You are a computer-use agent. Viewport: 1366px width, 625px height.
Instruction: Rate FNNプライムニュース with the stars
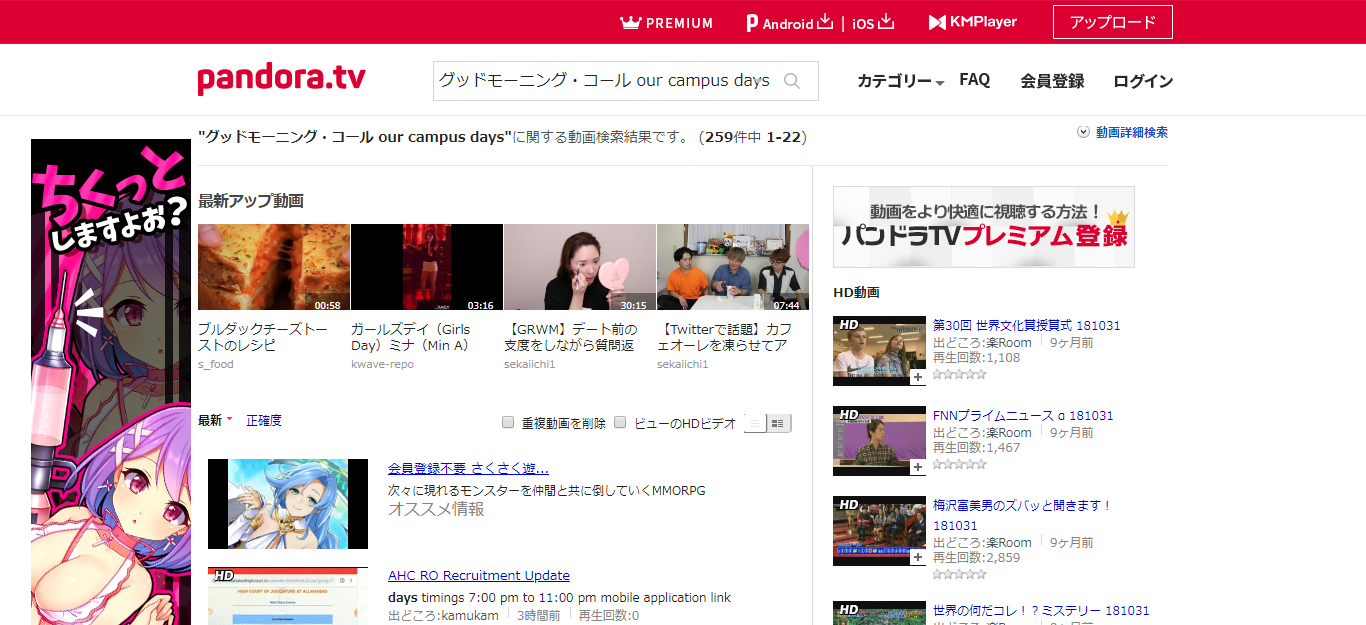(x=960, y=464)
